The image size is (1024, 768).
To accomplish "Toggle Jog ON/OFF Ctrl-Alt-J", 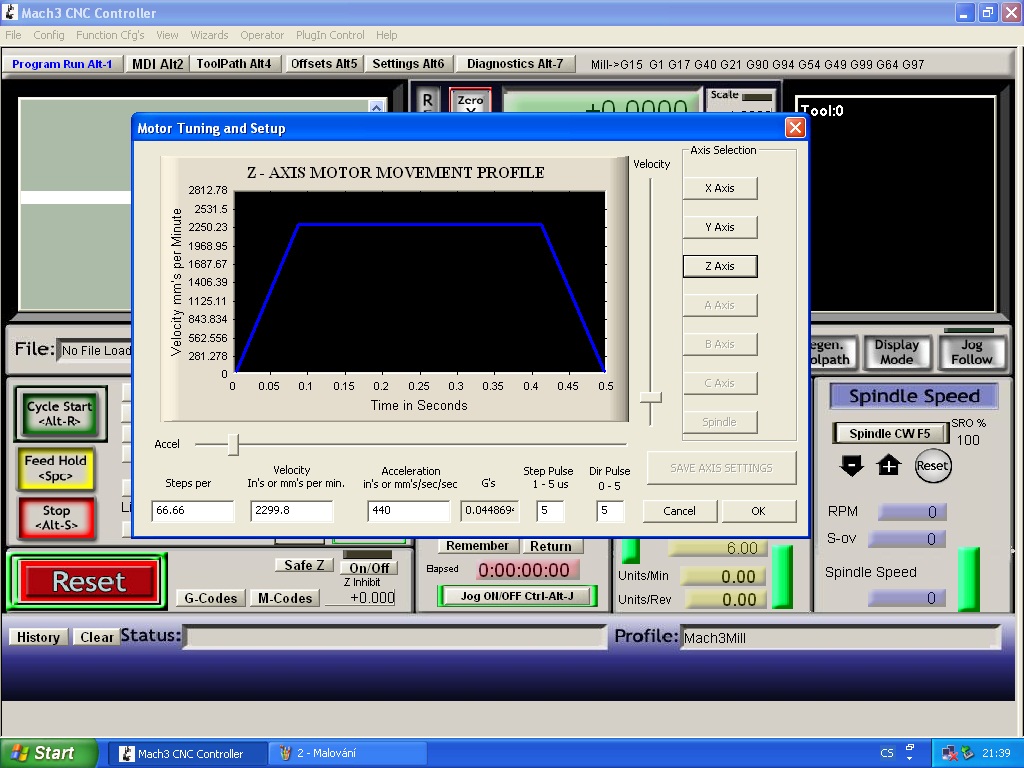I will tap(517, 596).
